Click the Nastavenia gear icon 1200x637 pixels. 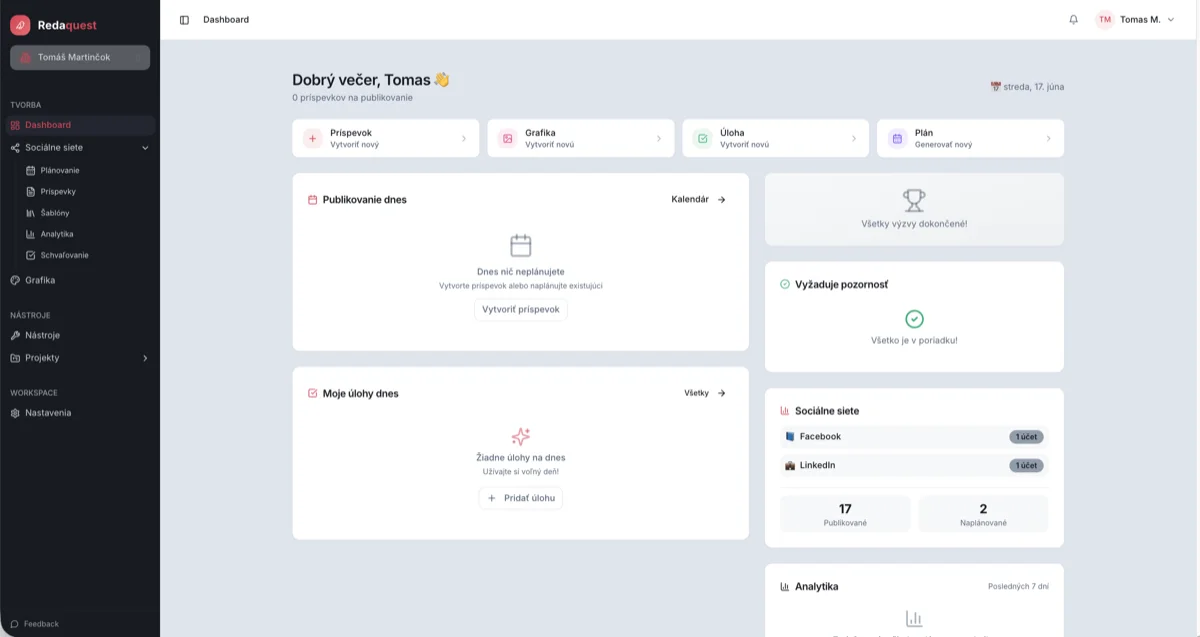(15, 413)
